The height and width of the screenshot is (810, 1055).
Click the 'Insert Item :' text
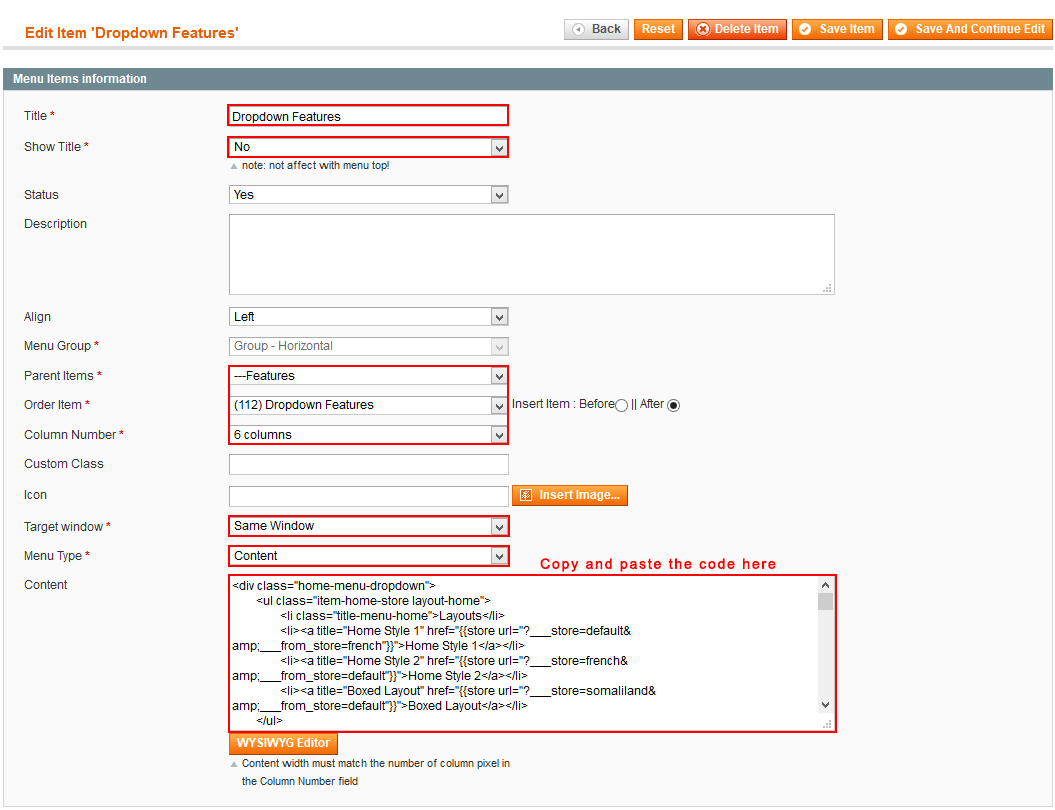click(x=544, y=404)
